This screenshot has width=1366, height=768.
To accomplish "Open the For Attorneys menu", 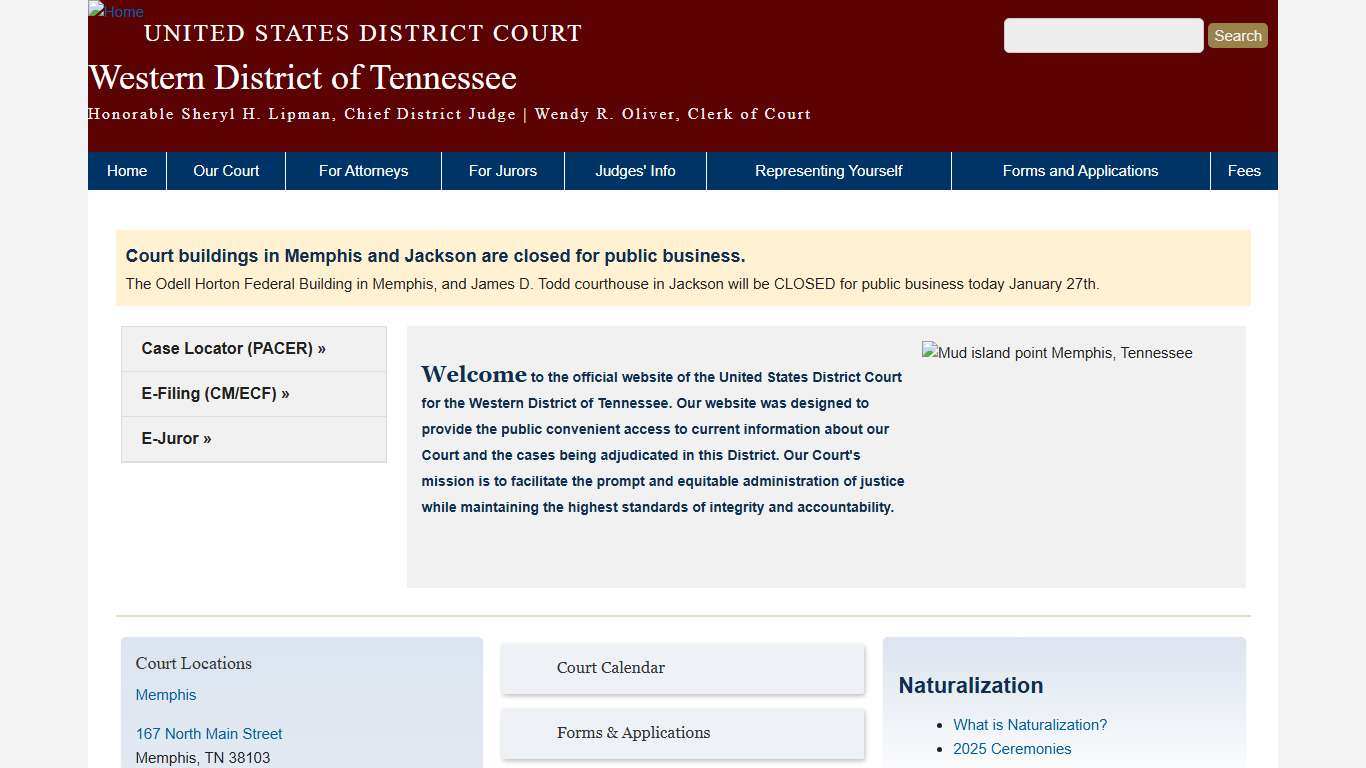I will [x=363, y=170].
